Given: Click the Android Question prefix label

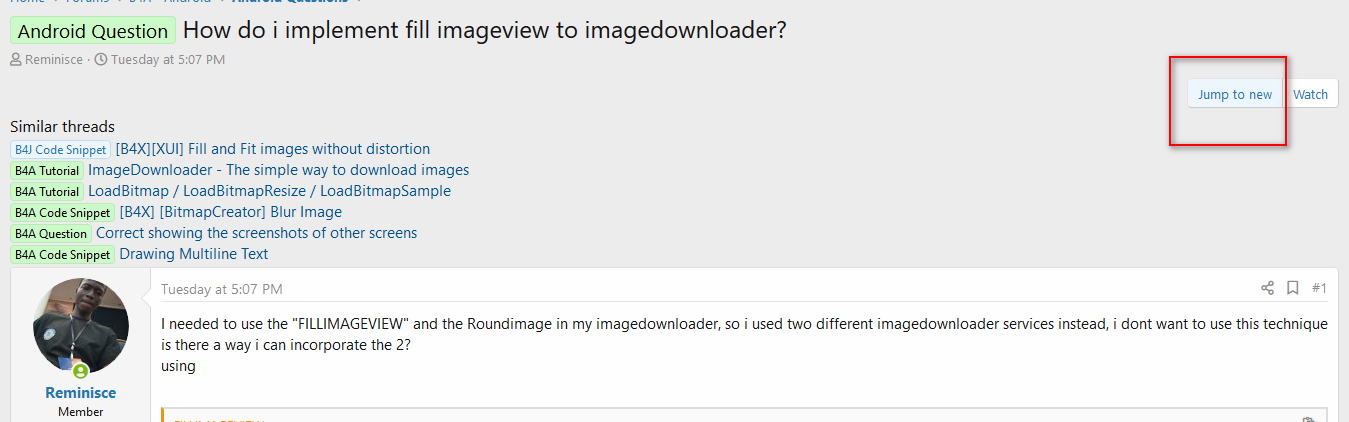Looking at the screenshot, I should pos(93,31).
